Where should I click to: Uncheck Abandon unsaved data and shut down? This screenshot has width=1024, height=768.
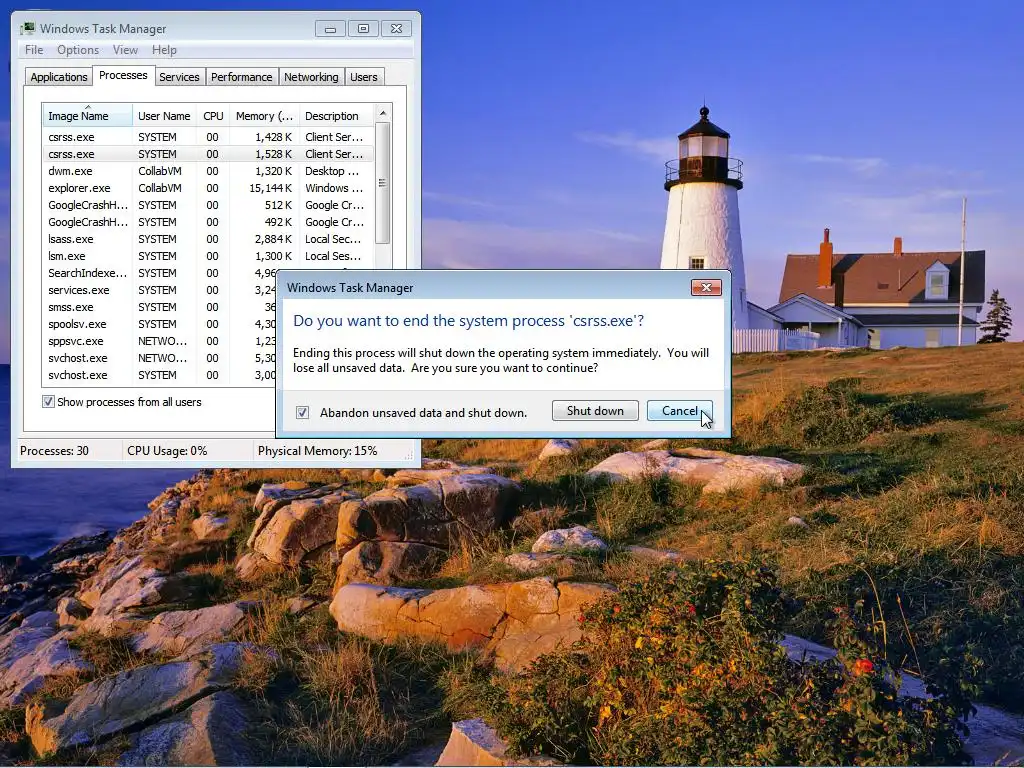302,413
